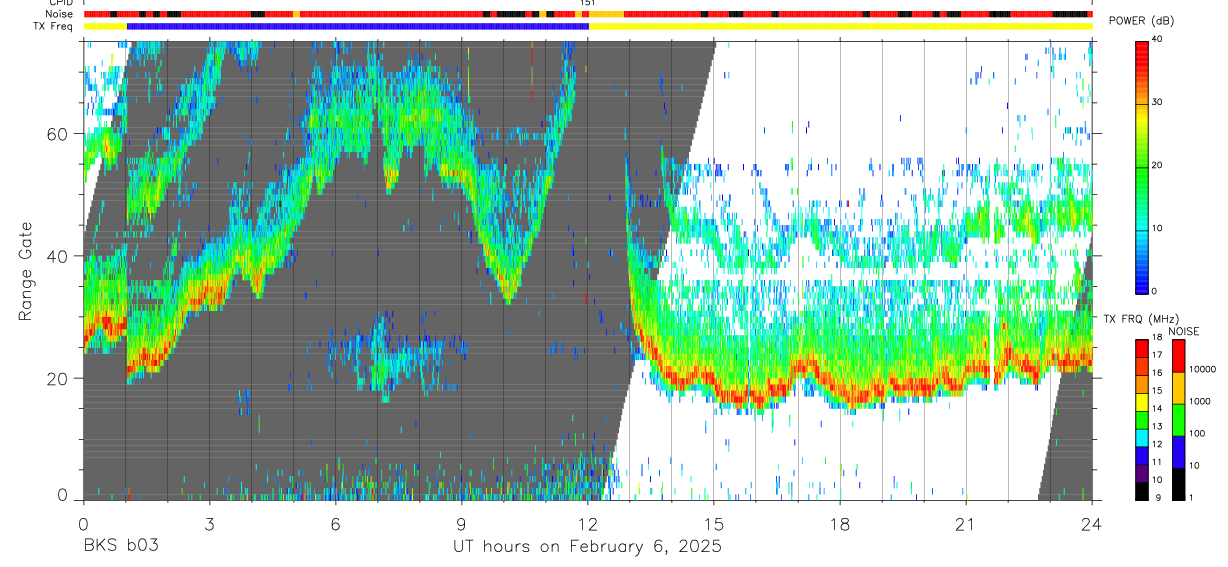Click the 9 label on TX FRQ scale
1228x567 pixels.
pyautogui.click(x=1156, y=497)
